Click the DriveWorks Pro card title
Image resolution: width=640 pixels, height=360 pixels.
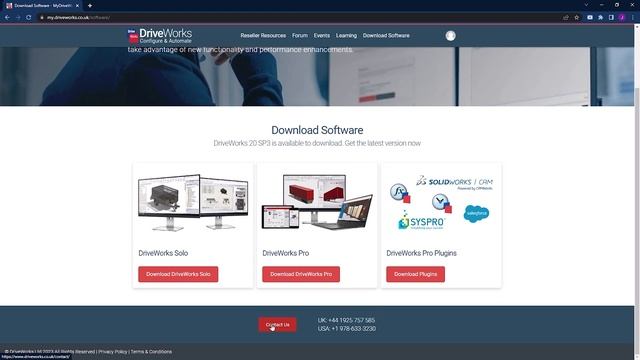coord(285,253)
